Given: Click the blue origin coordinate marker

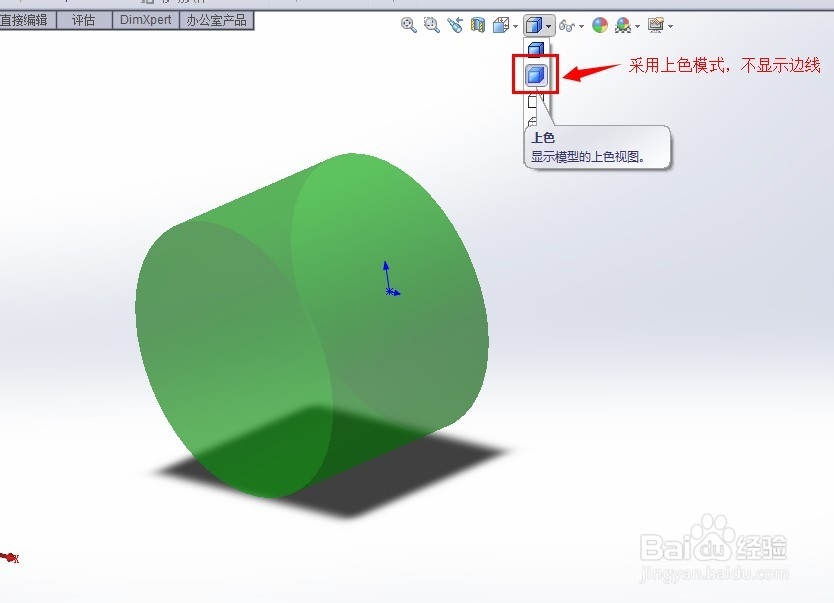Looking at the screenshot, I should [x=390, y=279].
